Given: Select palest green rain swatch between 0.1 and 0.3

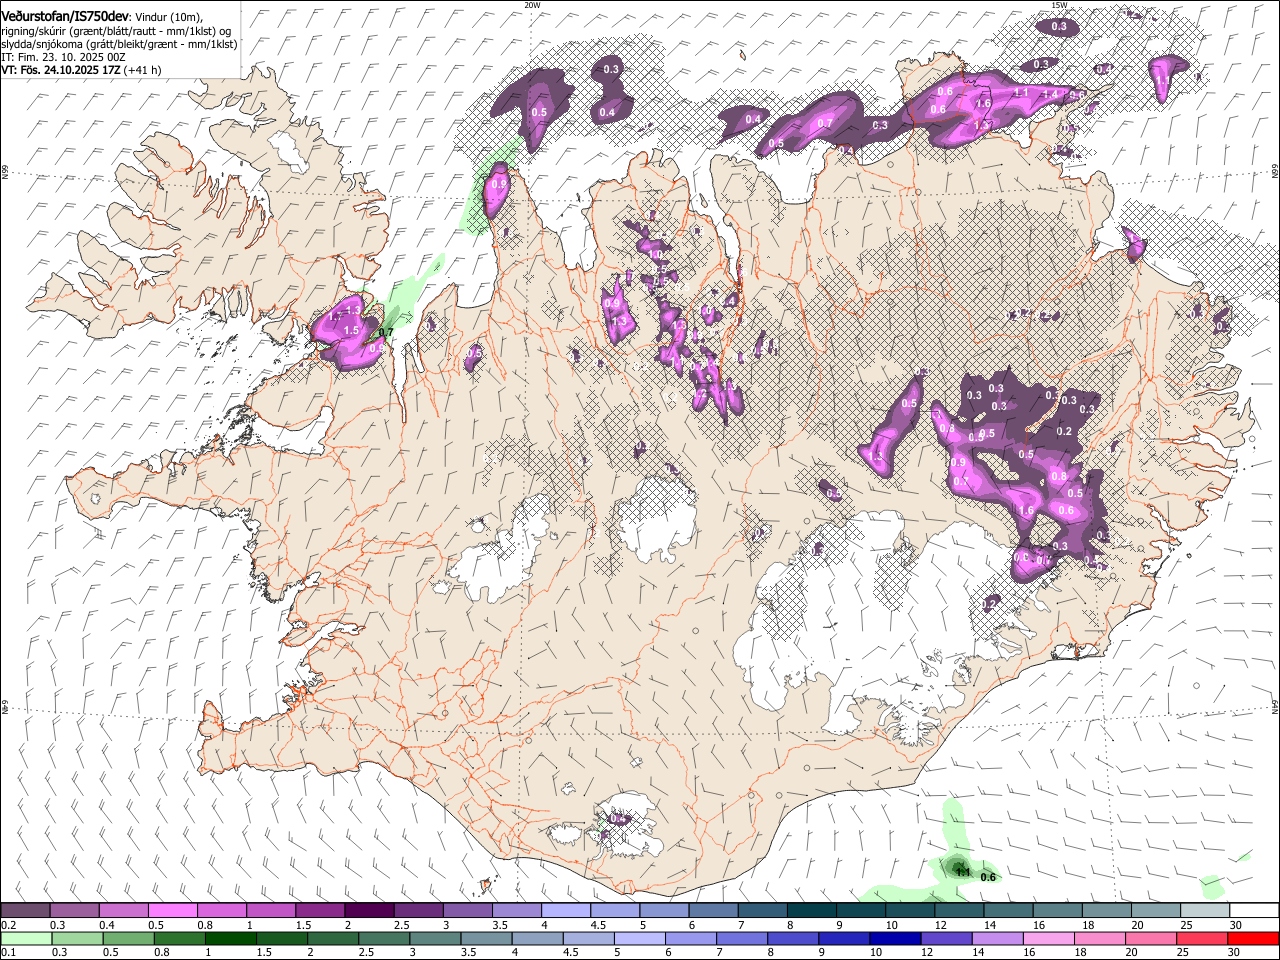Looking at the screenshot, I should tap(26, 938).
